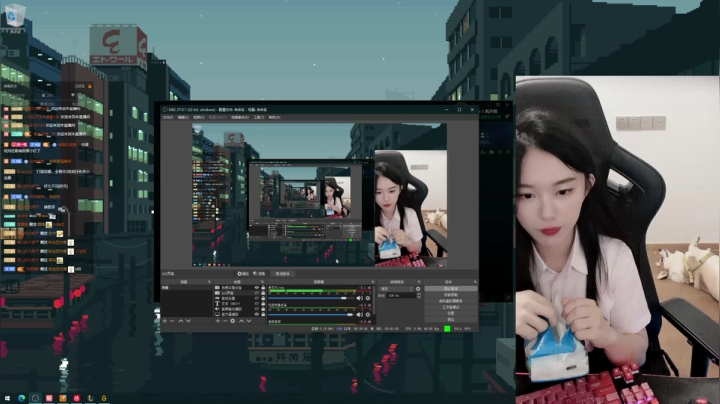Open the 视图(V) menu in OBS
720x404 pixels.
[x=198, y=117]
